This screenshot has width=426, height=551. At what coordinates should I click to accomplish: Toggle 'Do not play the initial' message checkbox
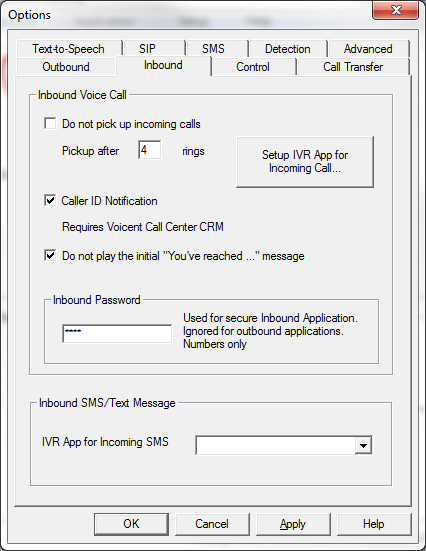[x=50, y=255]
